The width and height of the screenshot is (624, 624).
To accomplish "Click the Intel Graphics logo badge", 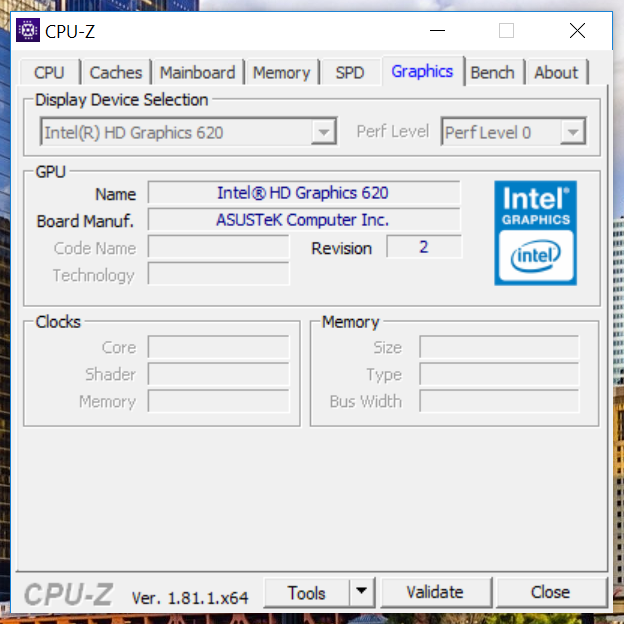I will 535,233.
